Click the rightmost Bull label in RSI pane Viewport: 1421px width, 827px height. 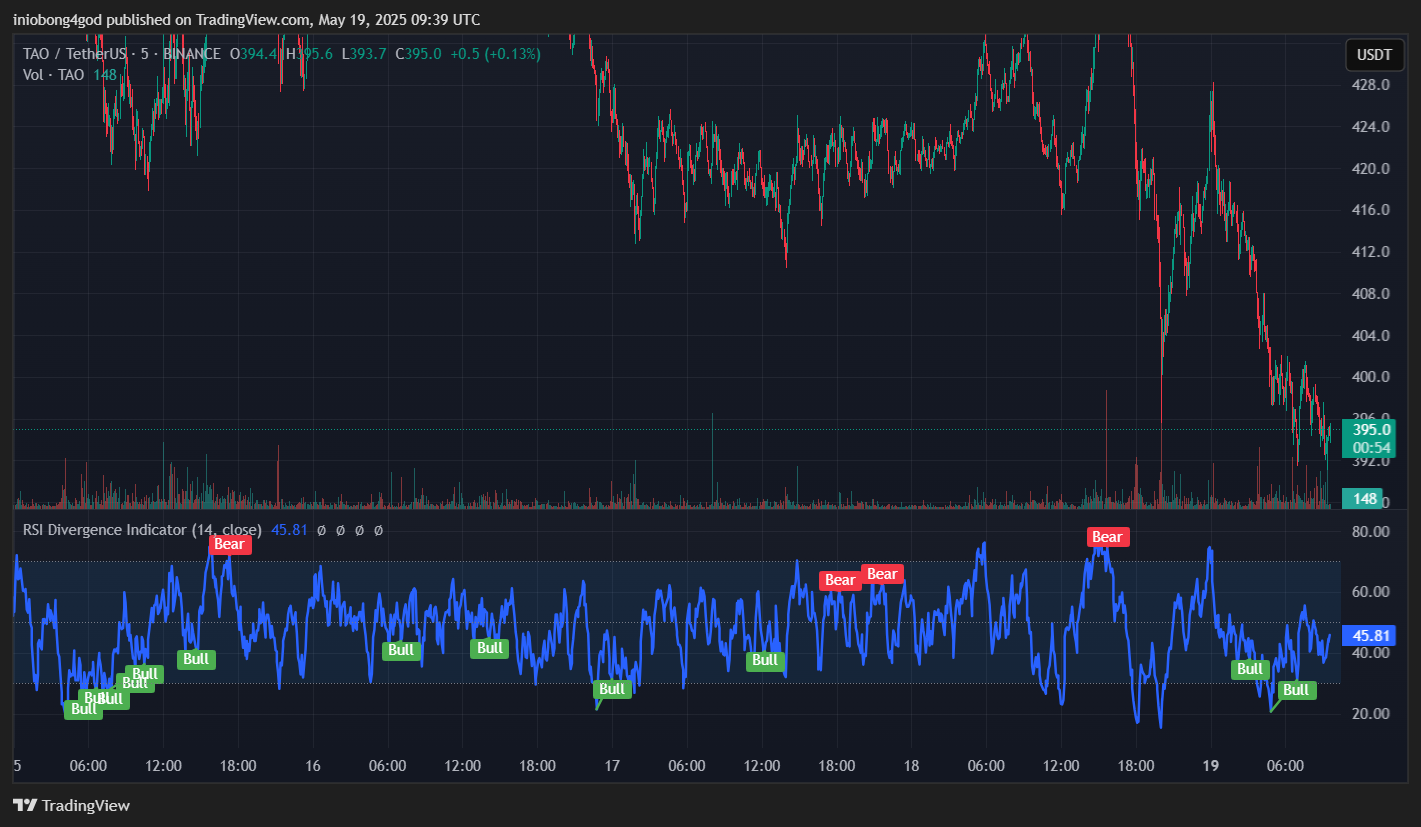[x=1295, y=690]
